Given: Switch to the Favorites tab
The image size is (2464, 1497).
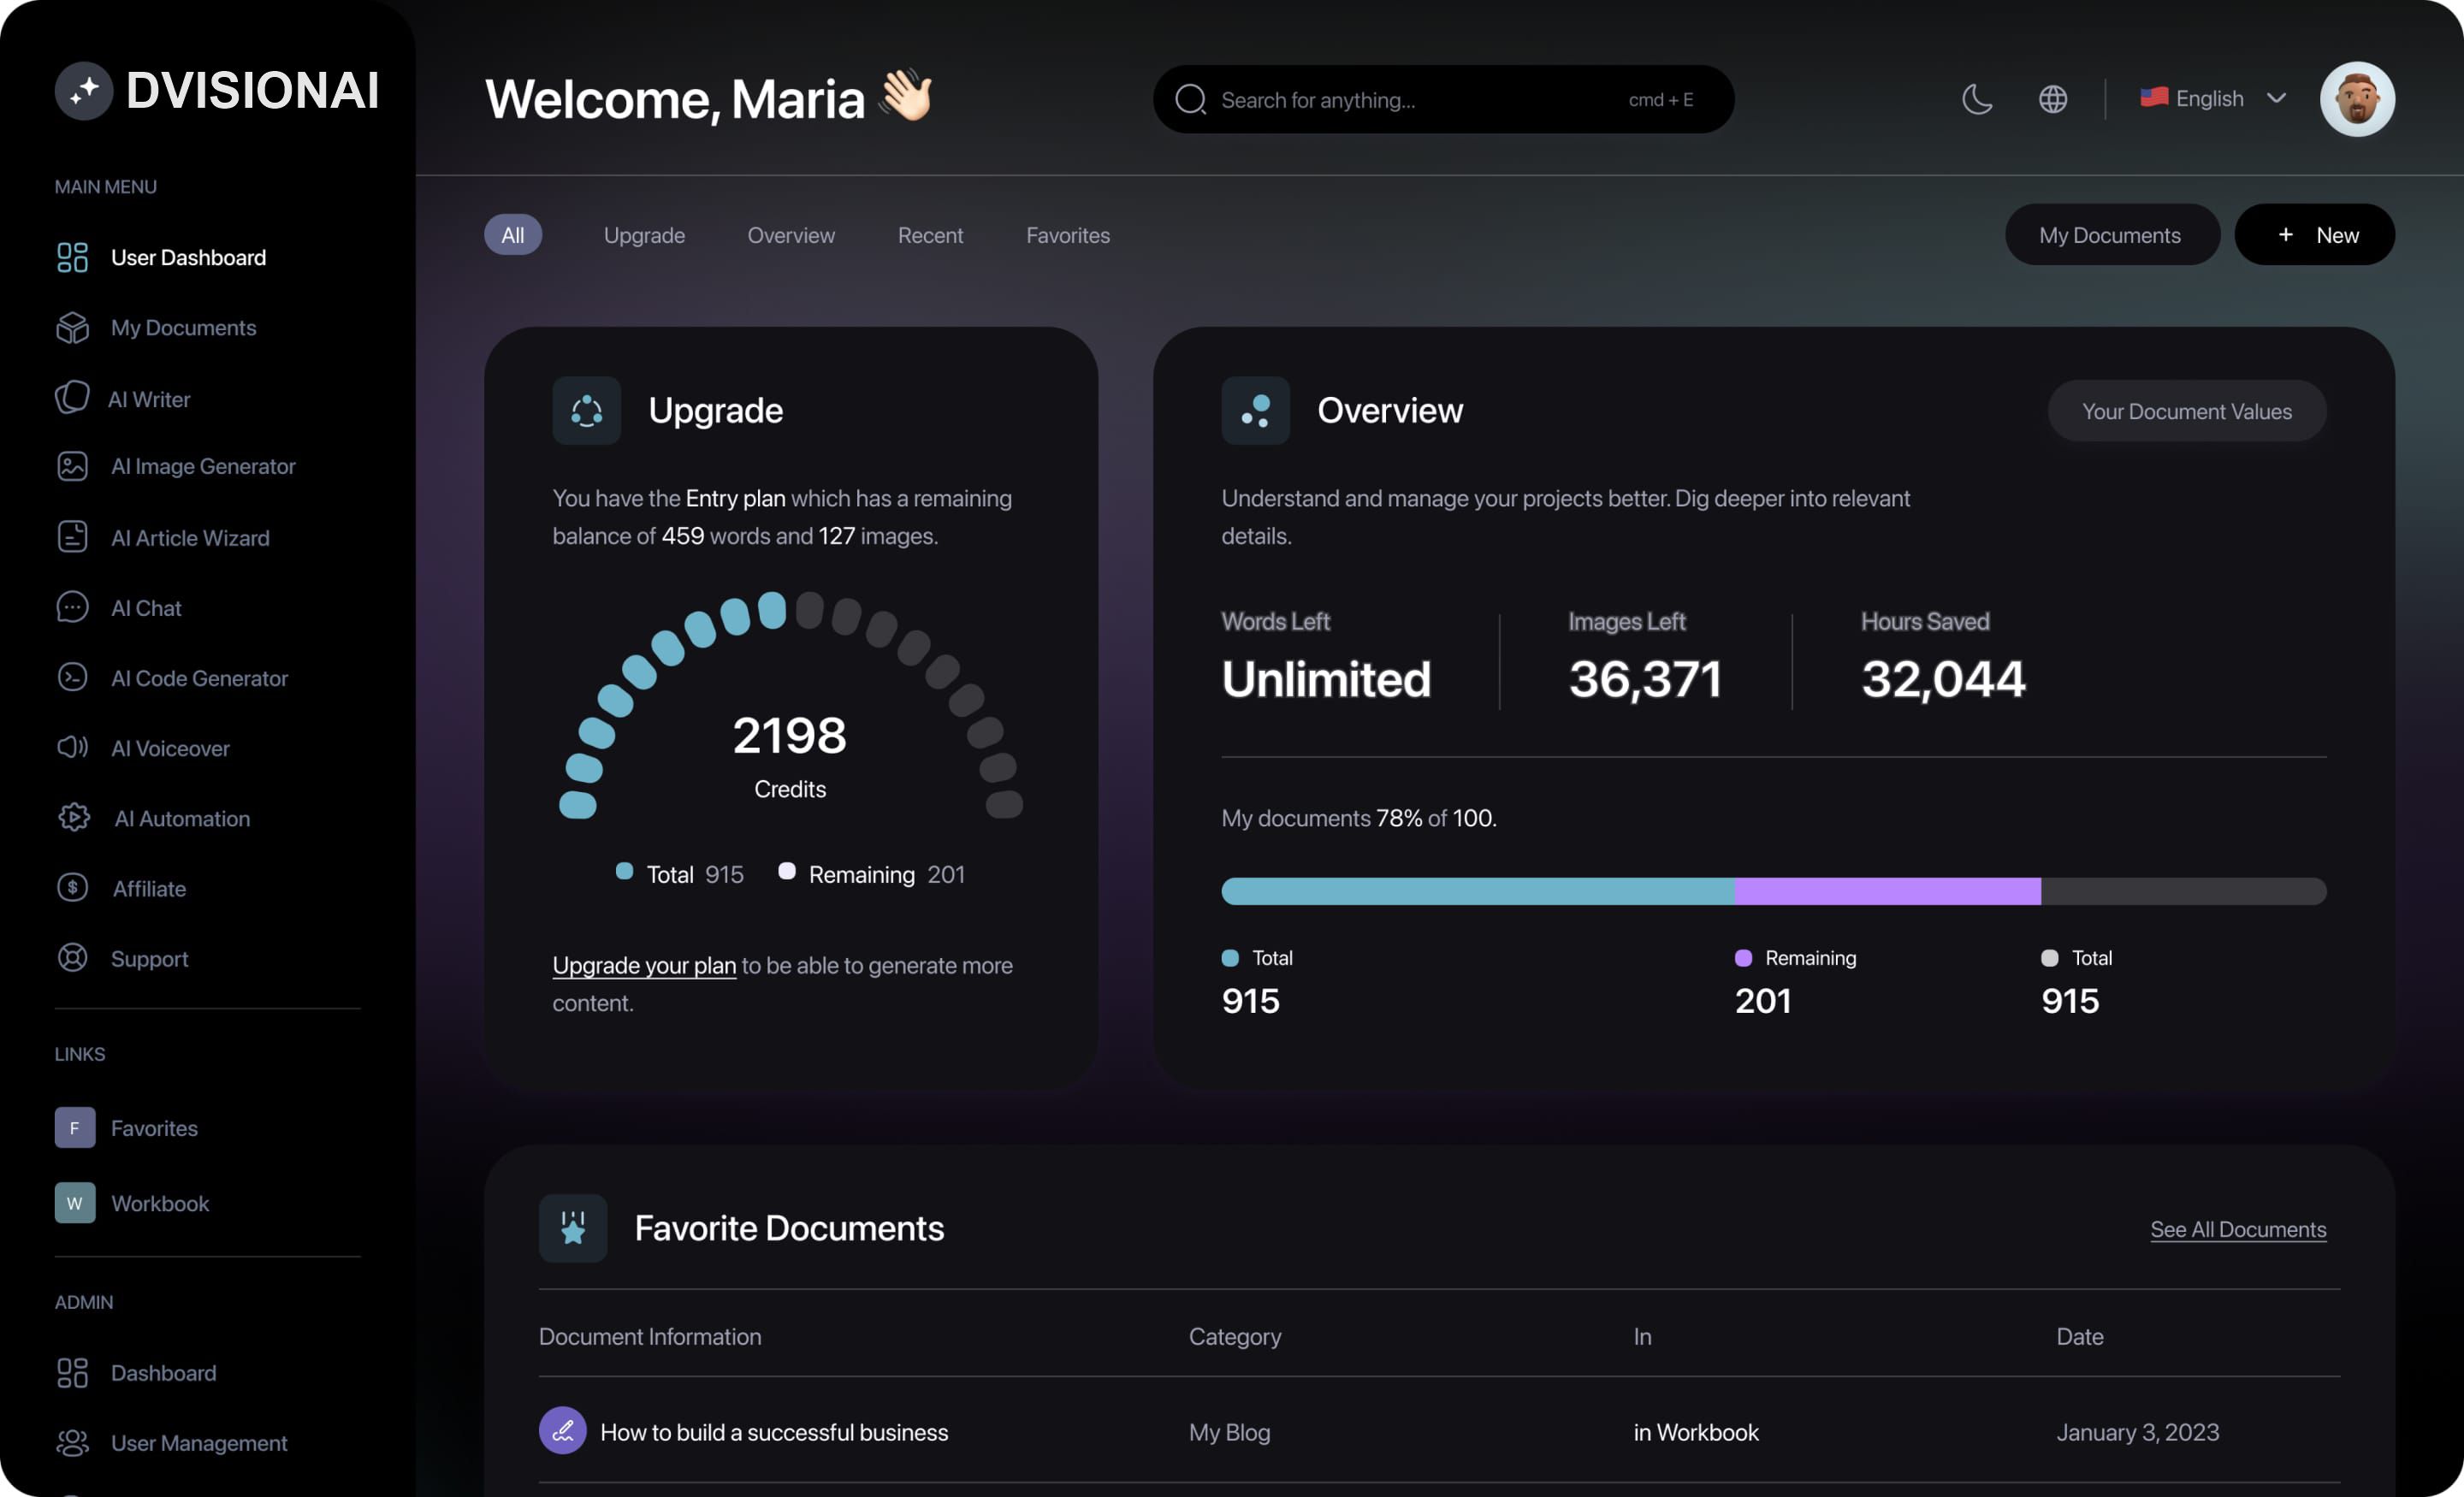Looking at the screenshot, I should click(1068, 235).
